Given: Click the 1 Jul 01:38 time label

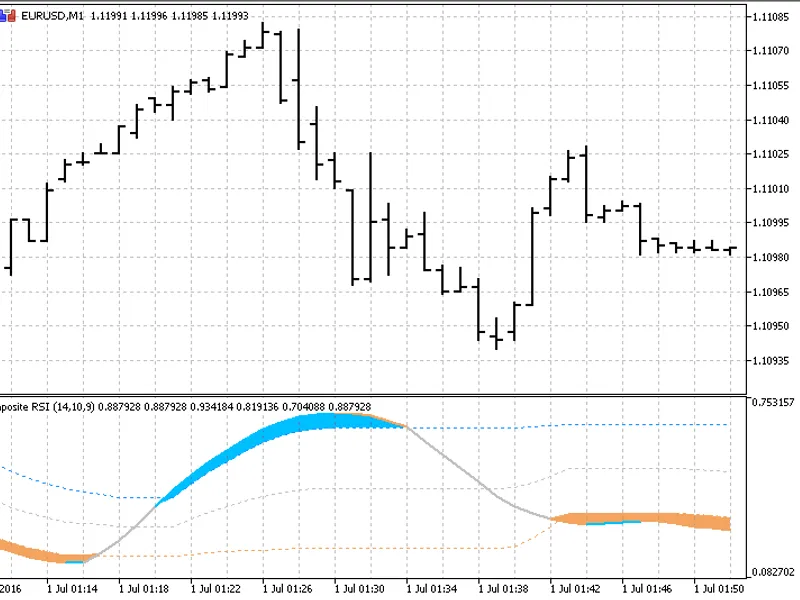Looking at the screenshot, I should [x=504, y=589].
